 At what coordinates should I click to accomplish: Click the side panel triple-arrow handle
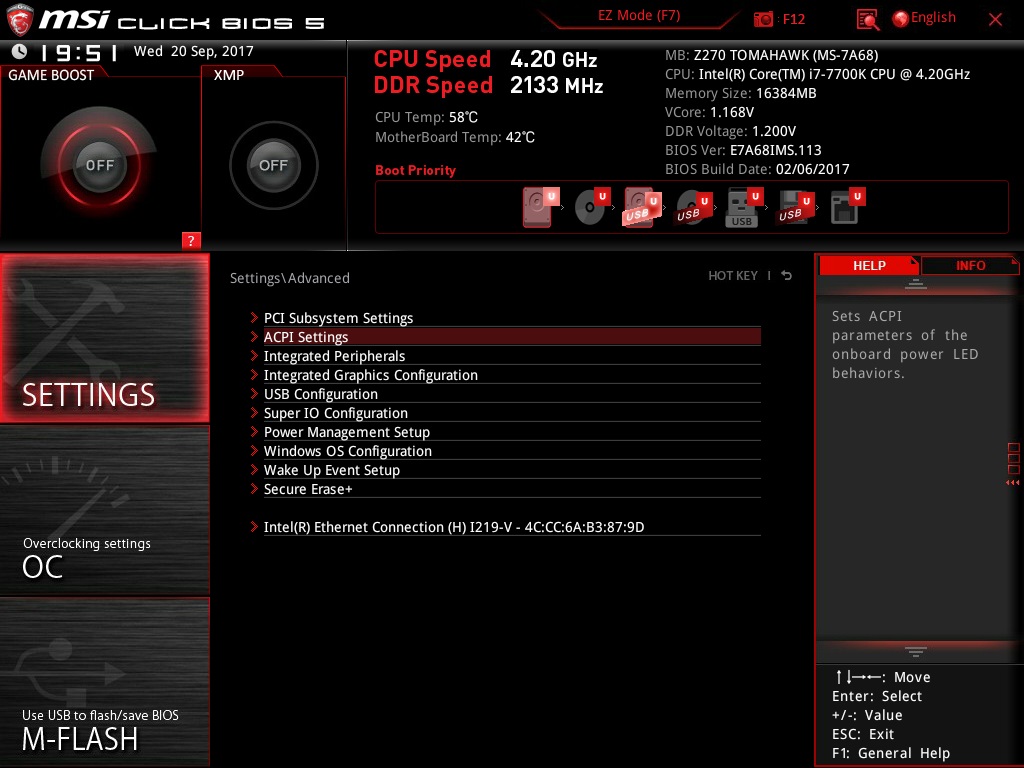click(1012, 483)
